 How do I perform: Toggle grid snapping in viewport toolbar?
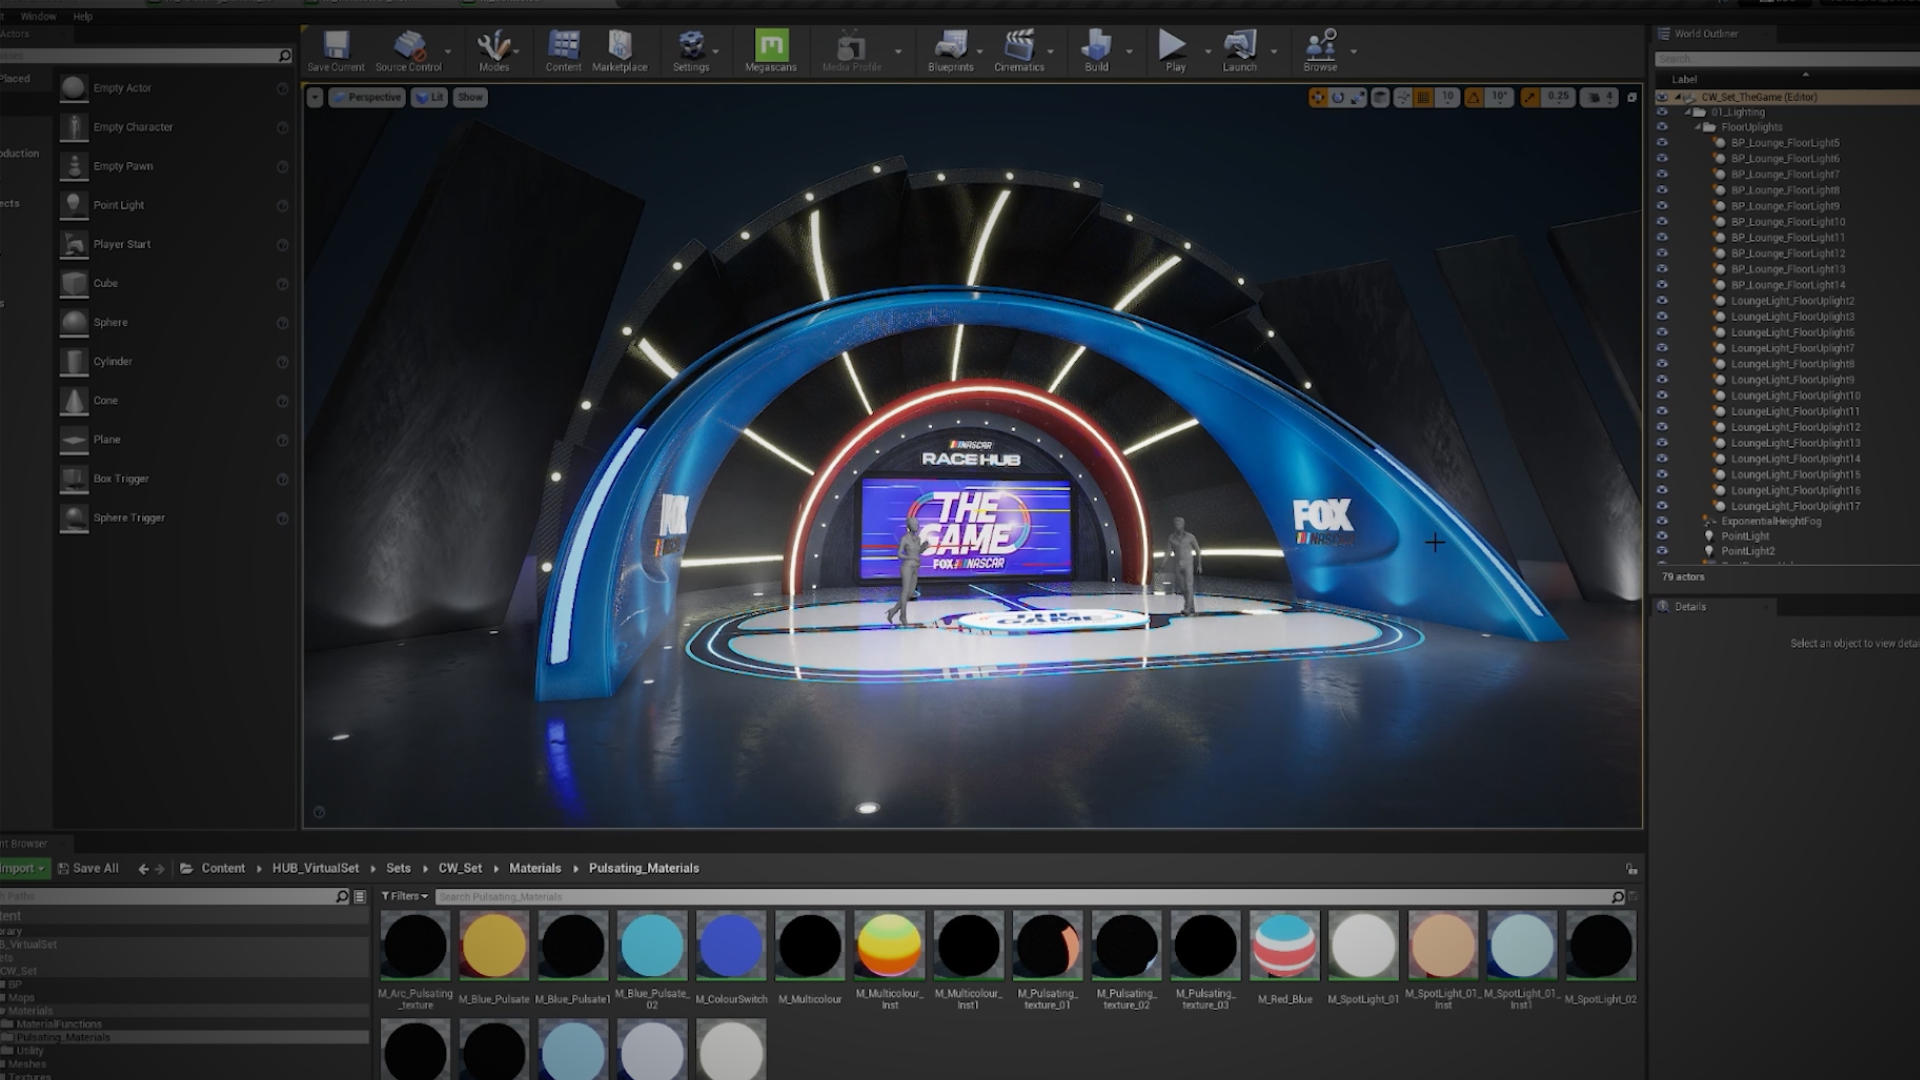(x=1423, y=97)
